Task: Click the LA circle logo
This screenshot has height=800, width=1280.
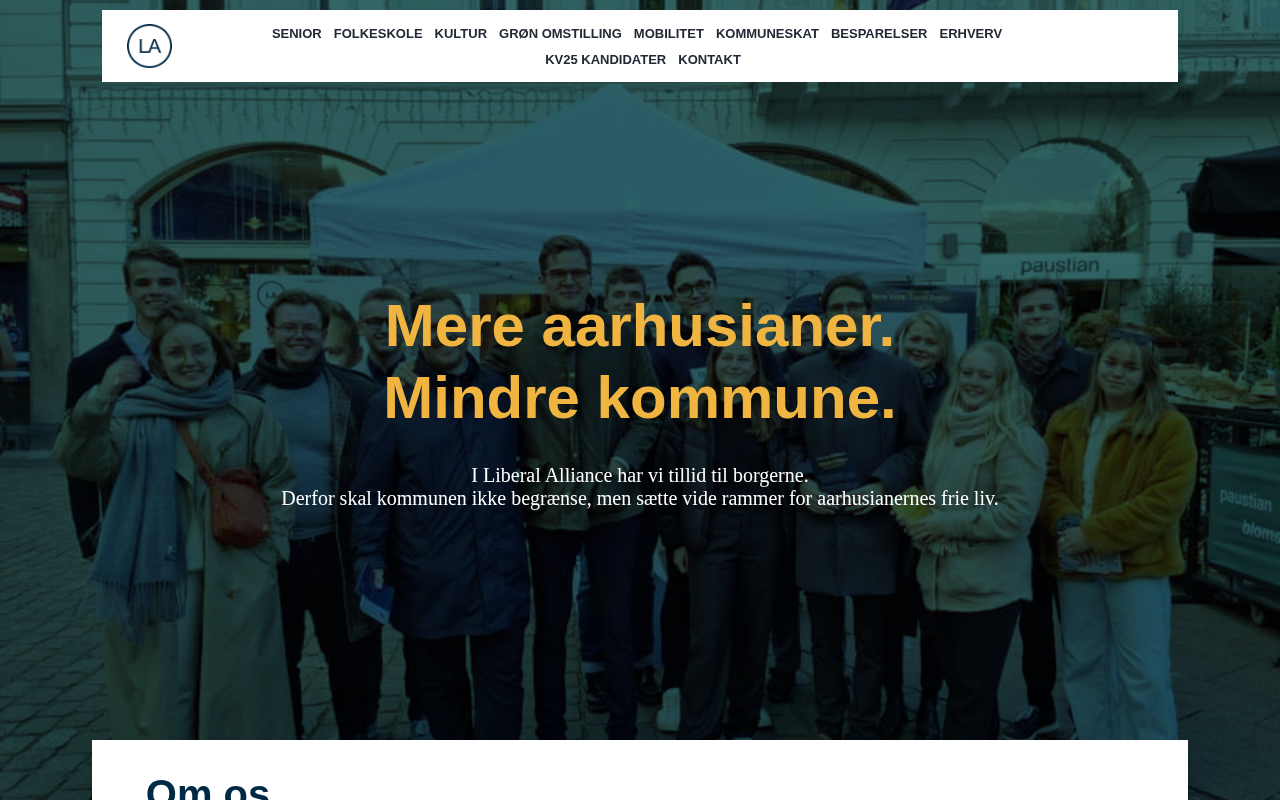Action: click(x=149, y=46)
